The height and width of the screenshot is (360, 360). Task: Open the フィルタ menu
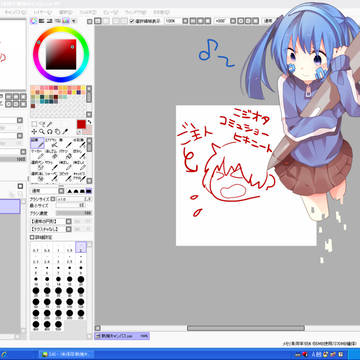tap(88, 12)
